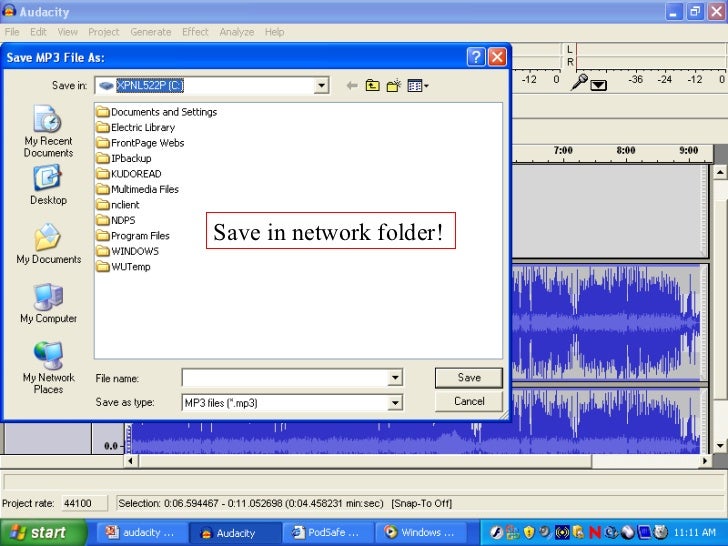Close the Save MP3 File As dialog
728x546 pixels.
point(497,57)
